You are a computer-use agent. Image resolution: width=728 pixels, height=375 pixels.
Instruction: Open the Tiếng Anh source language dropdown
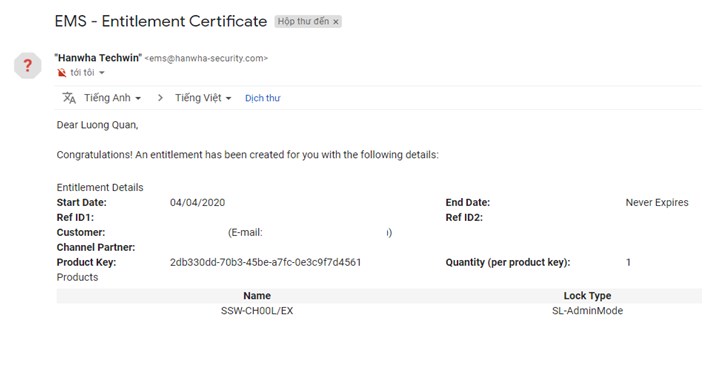point(112,98)
